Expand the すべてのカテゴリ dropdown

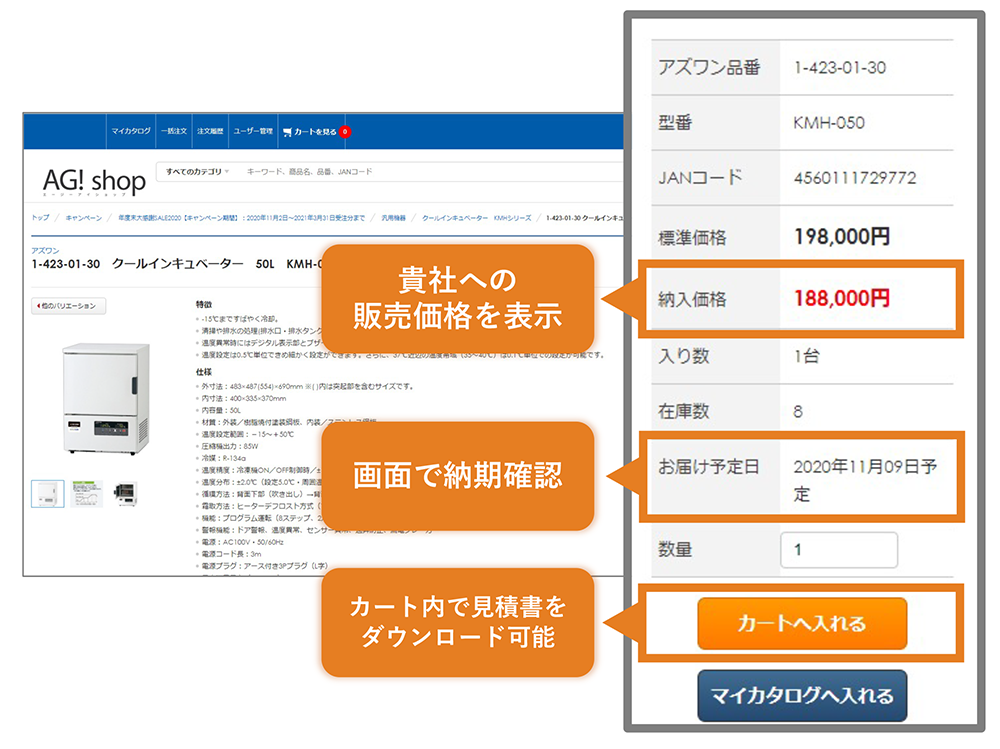pyautogui.click(x=197, y=172)
